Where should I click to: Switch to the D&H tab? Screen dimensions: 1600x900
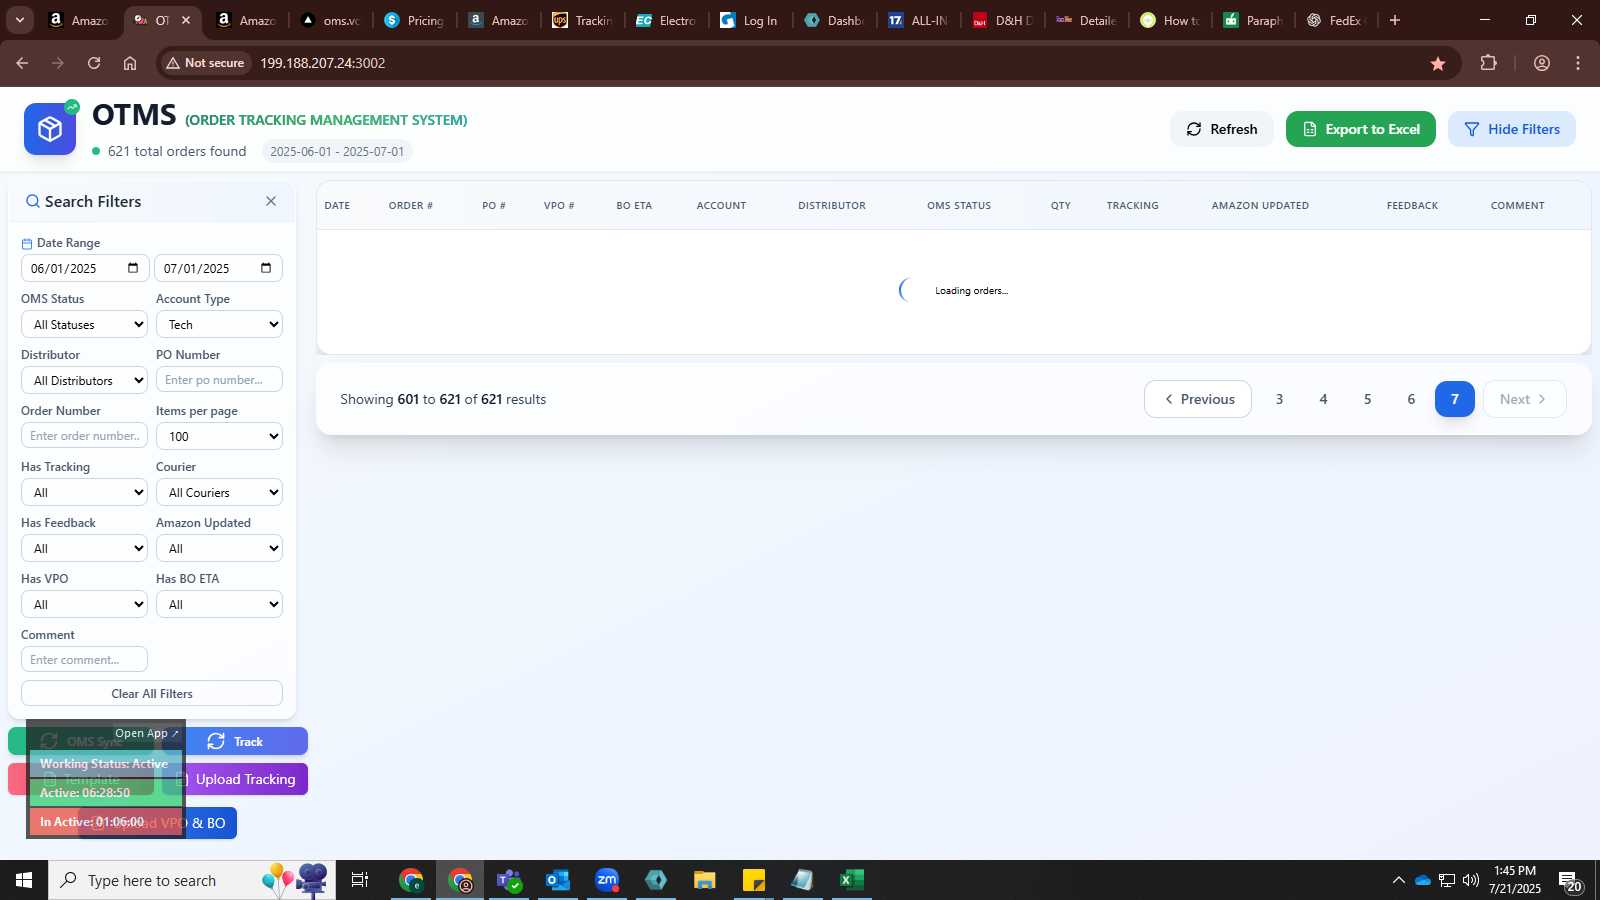click(1003, 20)
